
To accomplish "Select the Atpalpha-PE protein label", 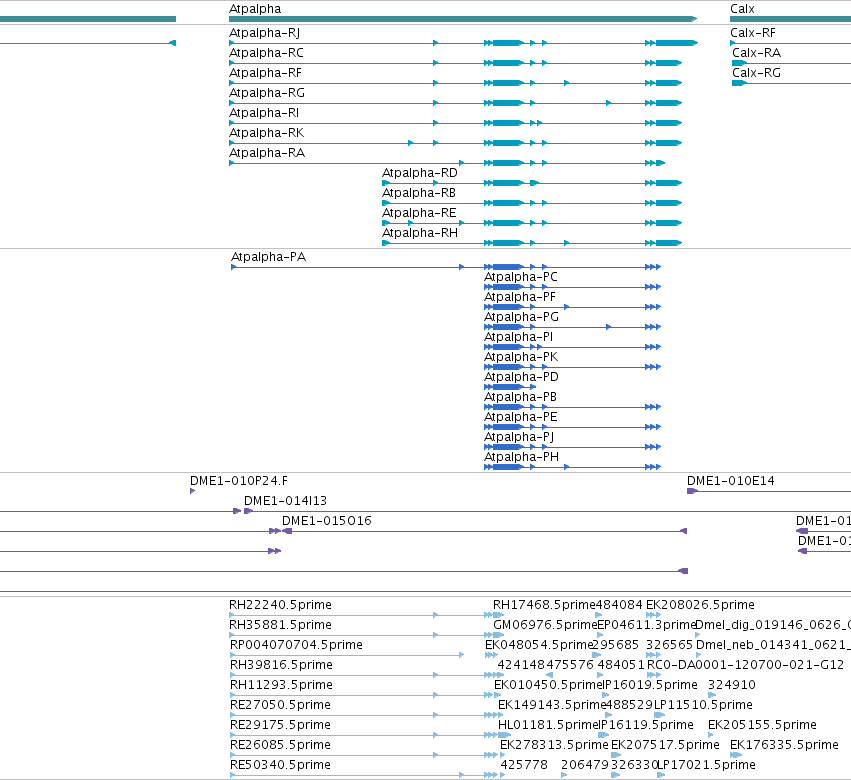I will coord(520,418).
